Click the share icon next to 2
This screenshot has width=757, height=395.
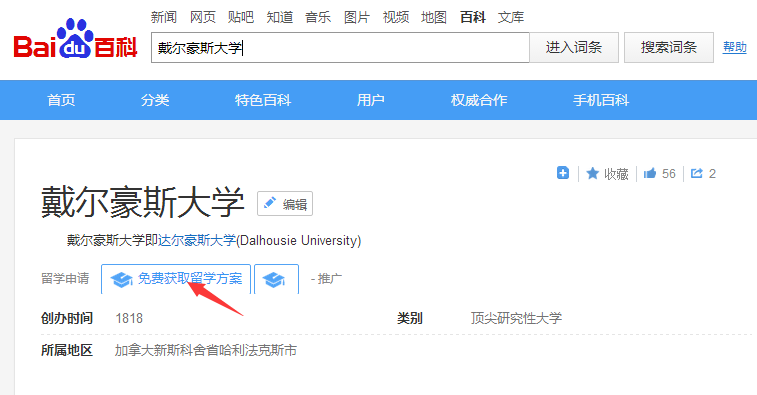pyautogui.click(x=697, y=173)
